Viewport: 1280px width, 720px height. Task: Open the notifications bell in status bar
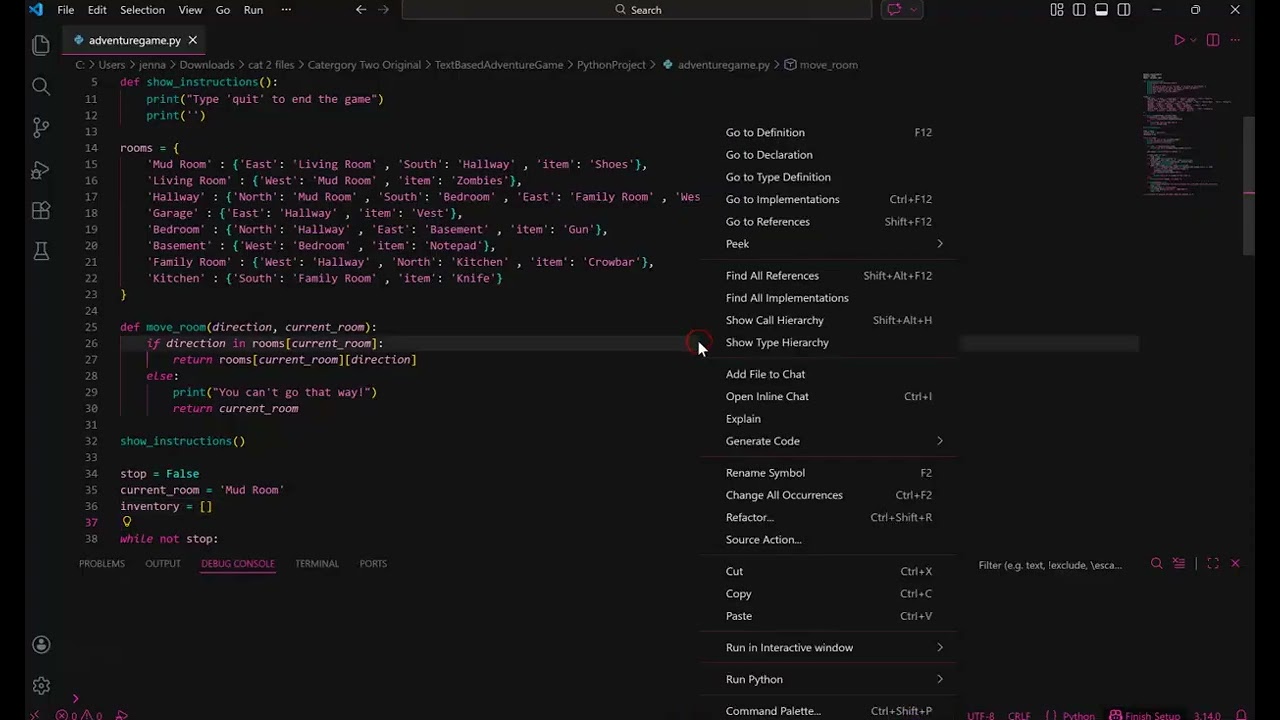pyautogui.click(x=1241, y=716)
